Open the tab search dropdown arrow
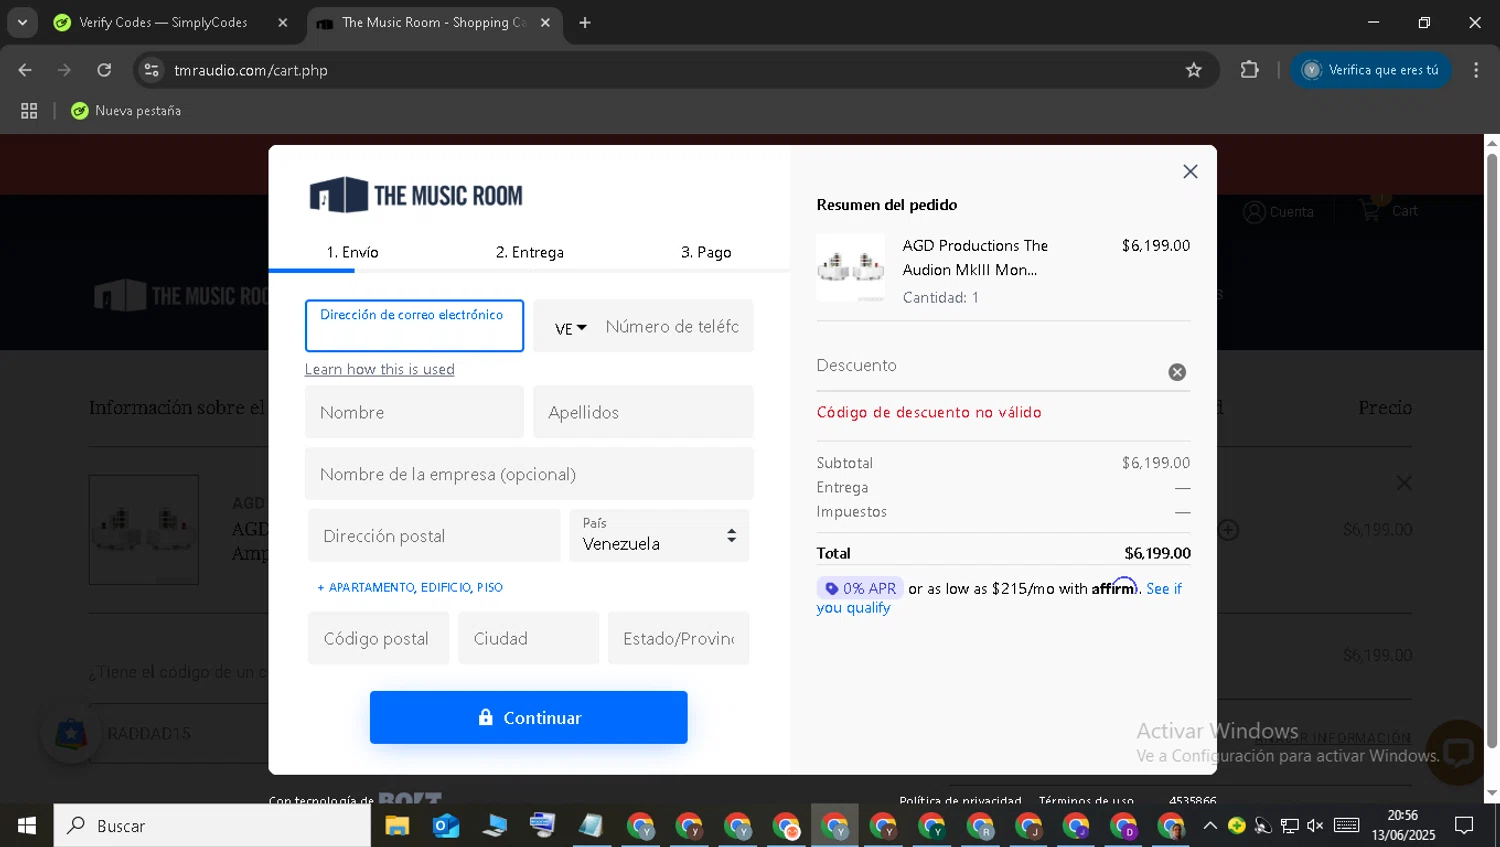1500x847 pixels. 22,22
